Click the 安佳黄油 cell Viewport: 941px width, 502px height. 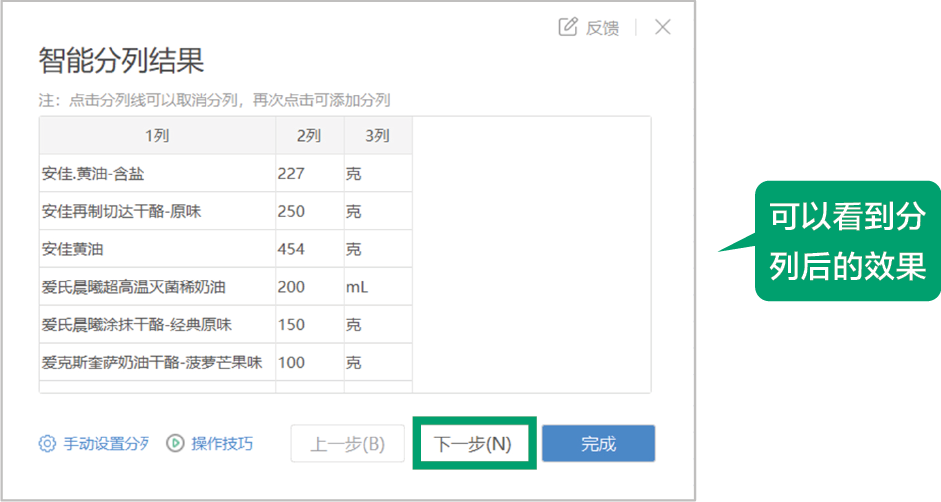click(73, 249)
